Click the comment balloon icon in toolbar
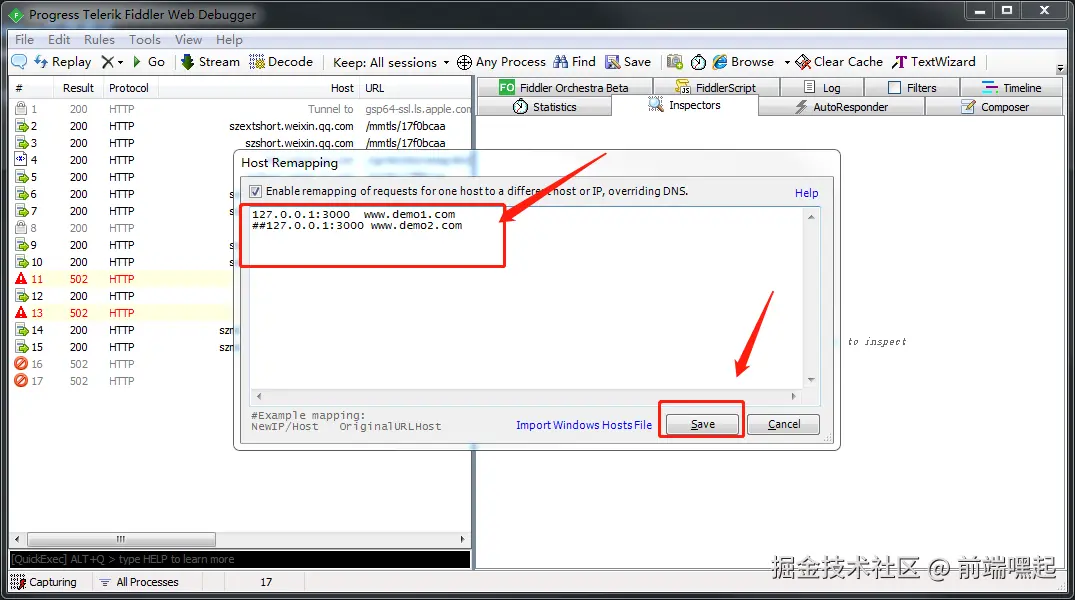Viewport: 1075px width, 600px height. (x=19, y=62)
